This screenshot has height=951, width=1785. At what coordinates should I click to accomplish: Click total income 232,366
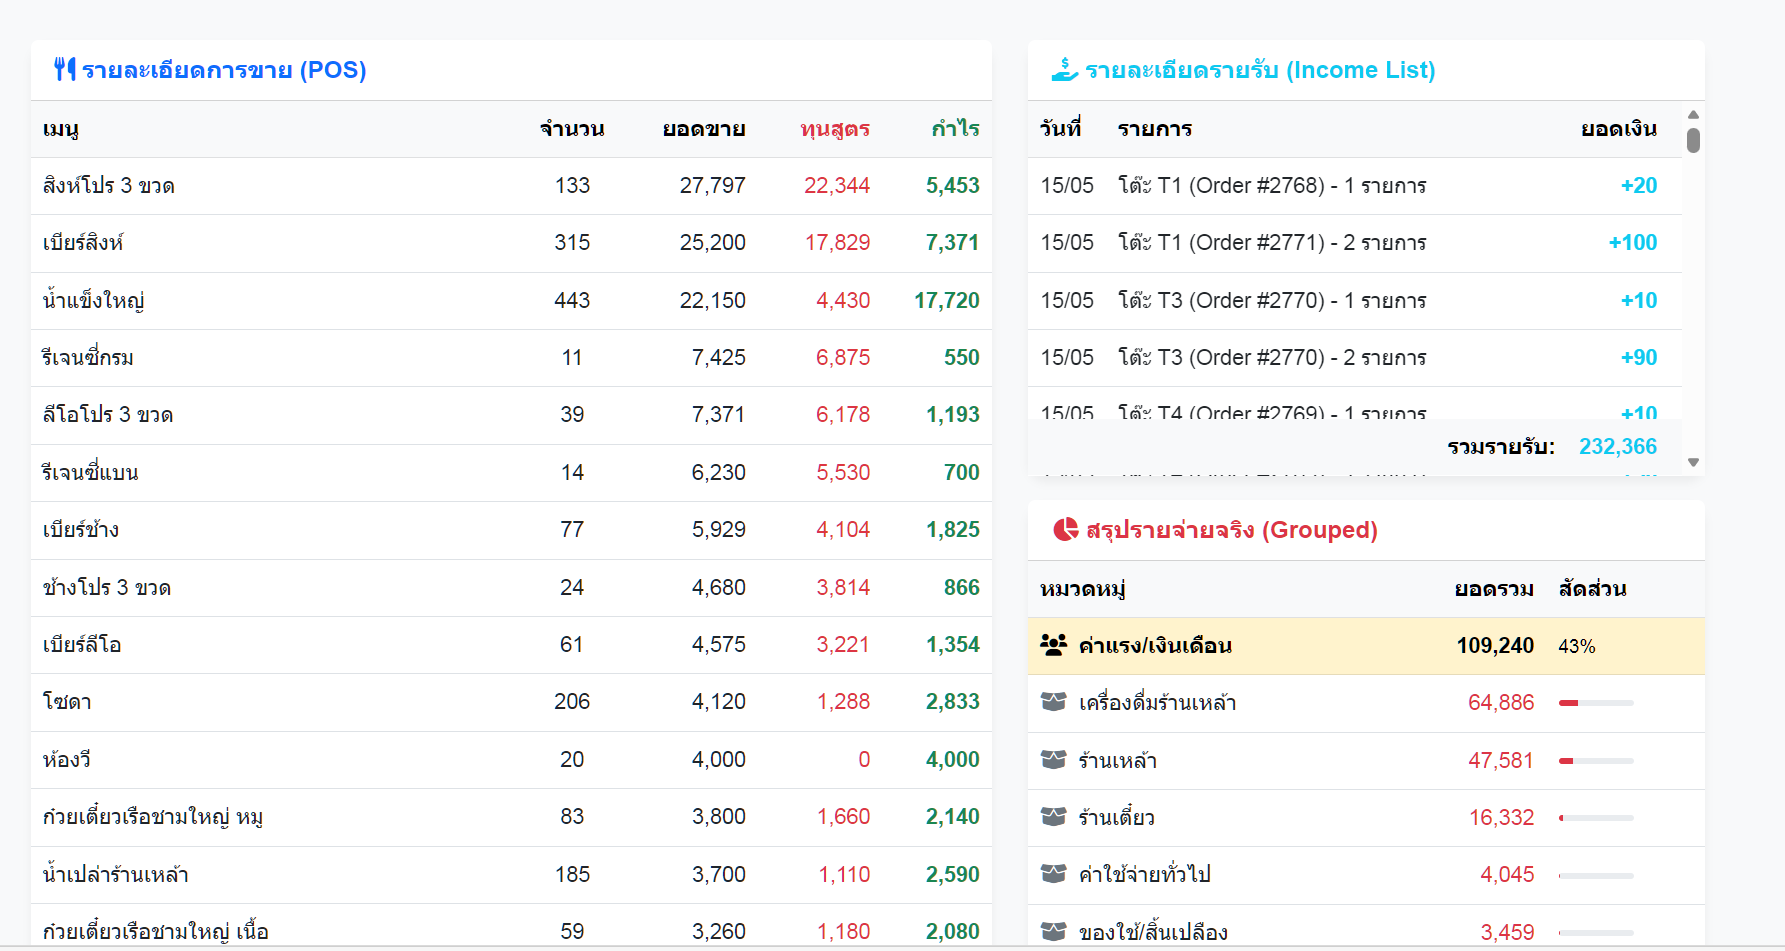tap(1618, 447)
